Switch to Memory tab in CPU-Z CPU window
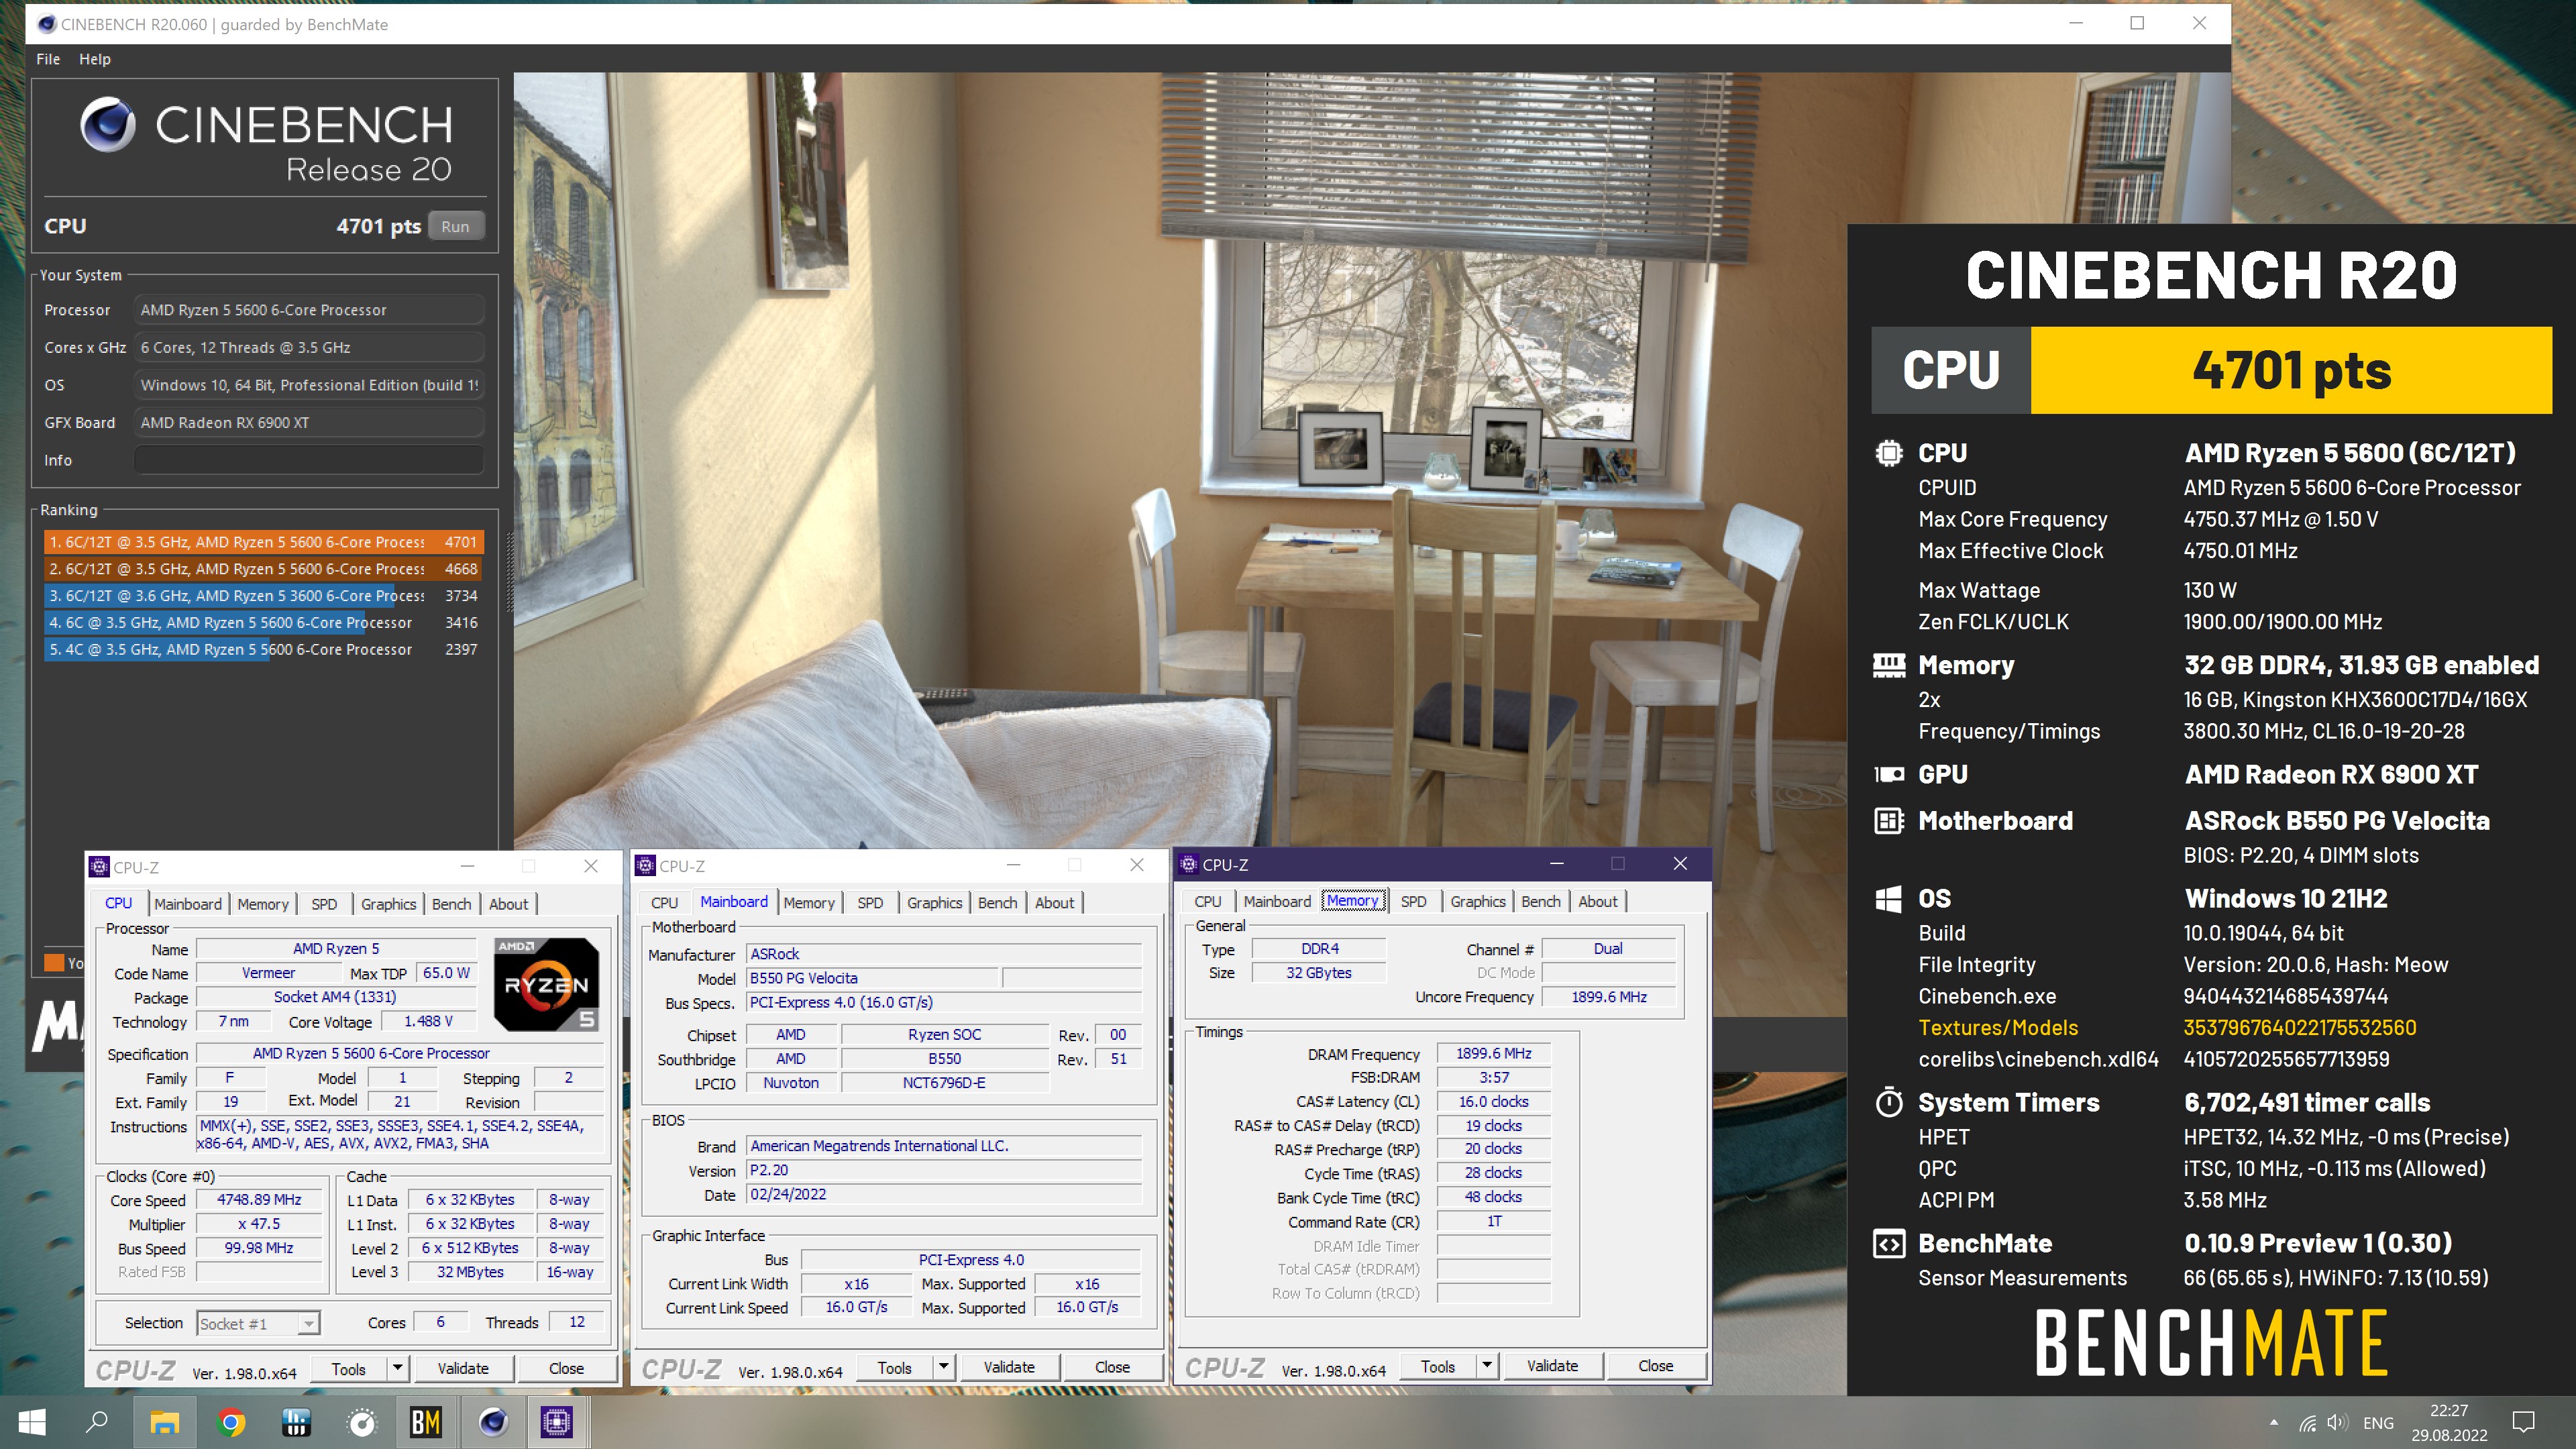 263,904
